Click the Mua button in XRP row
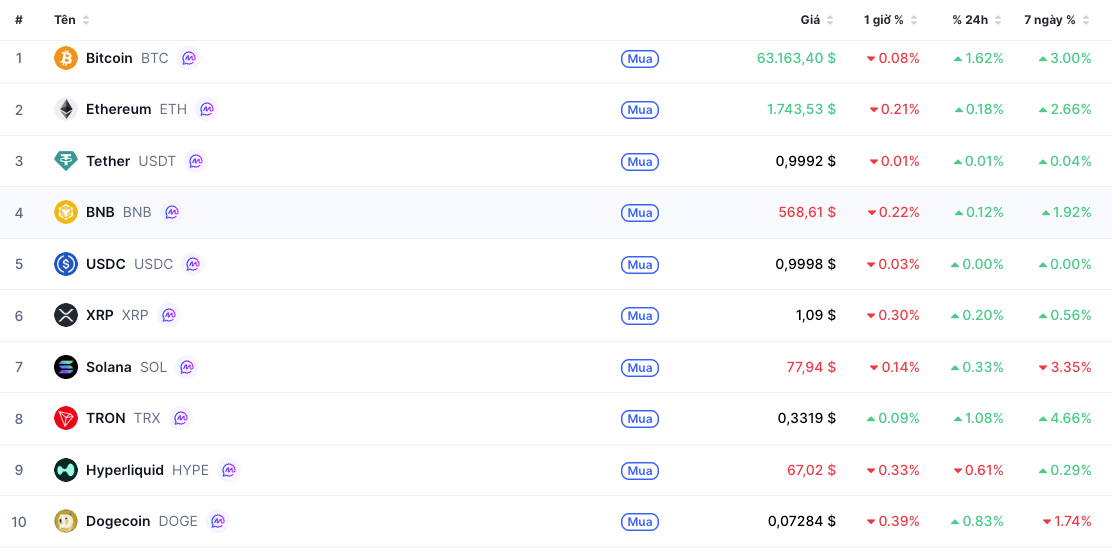The width and height of the screenshot is (1112, 552). tap(640, 316)
